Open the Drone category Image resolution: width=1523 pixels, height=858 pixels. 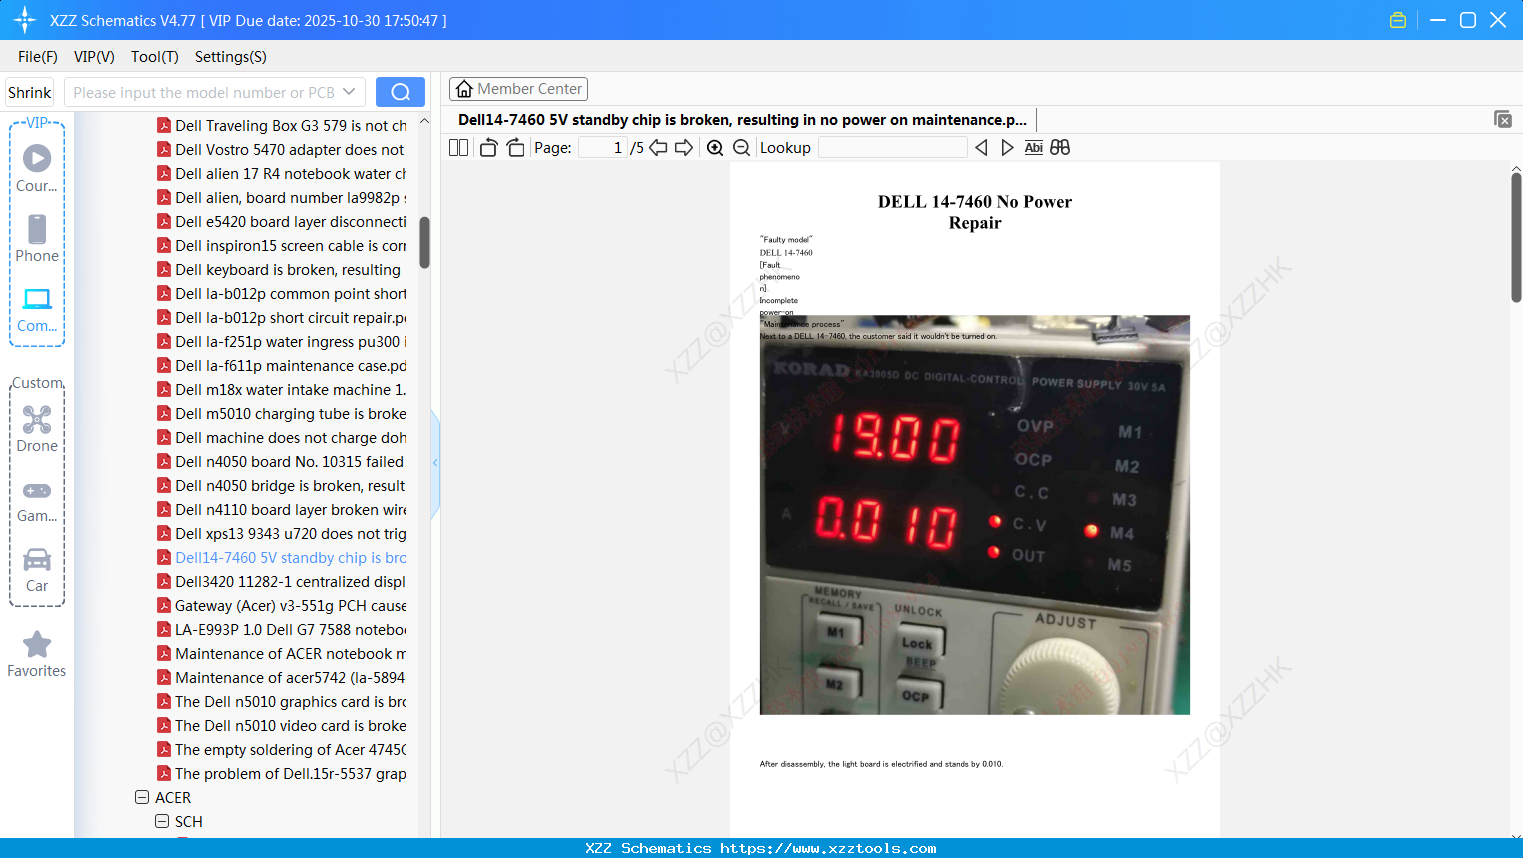[37, 429]
